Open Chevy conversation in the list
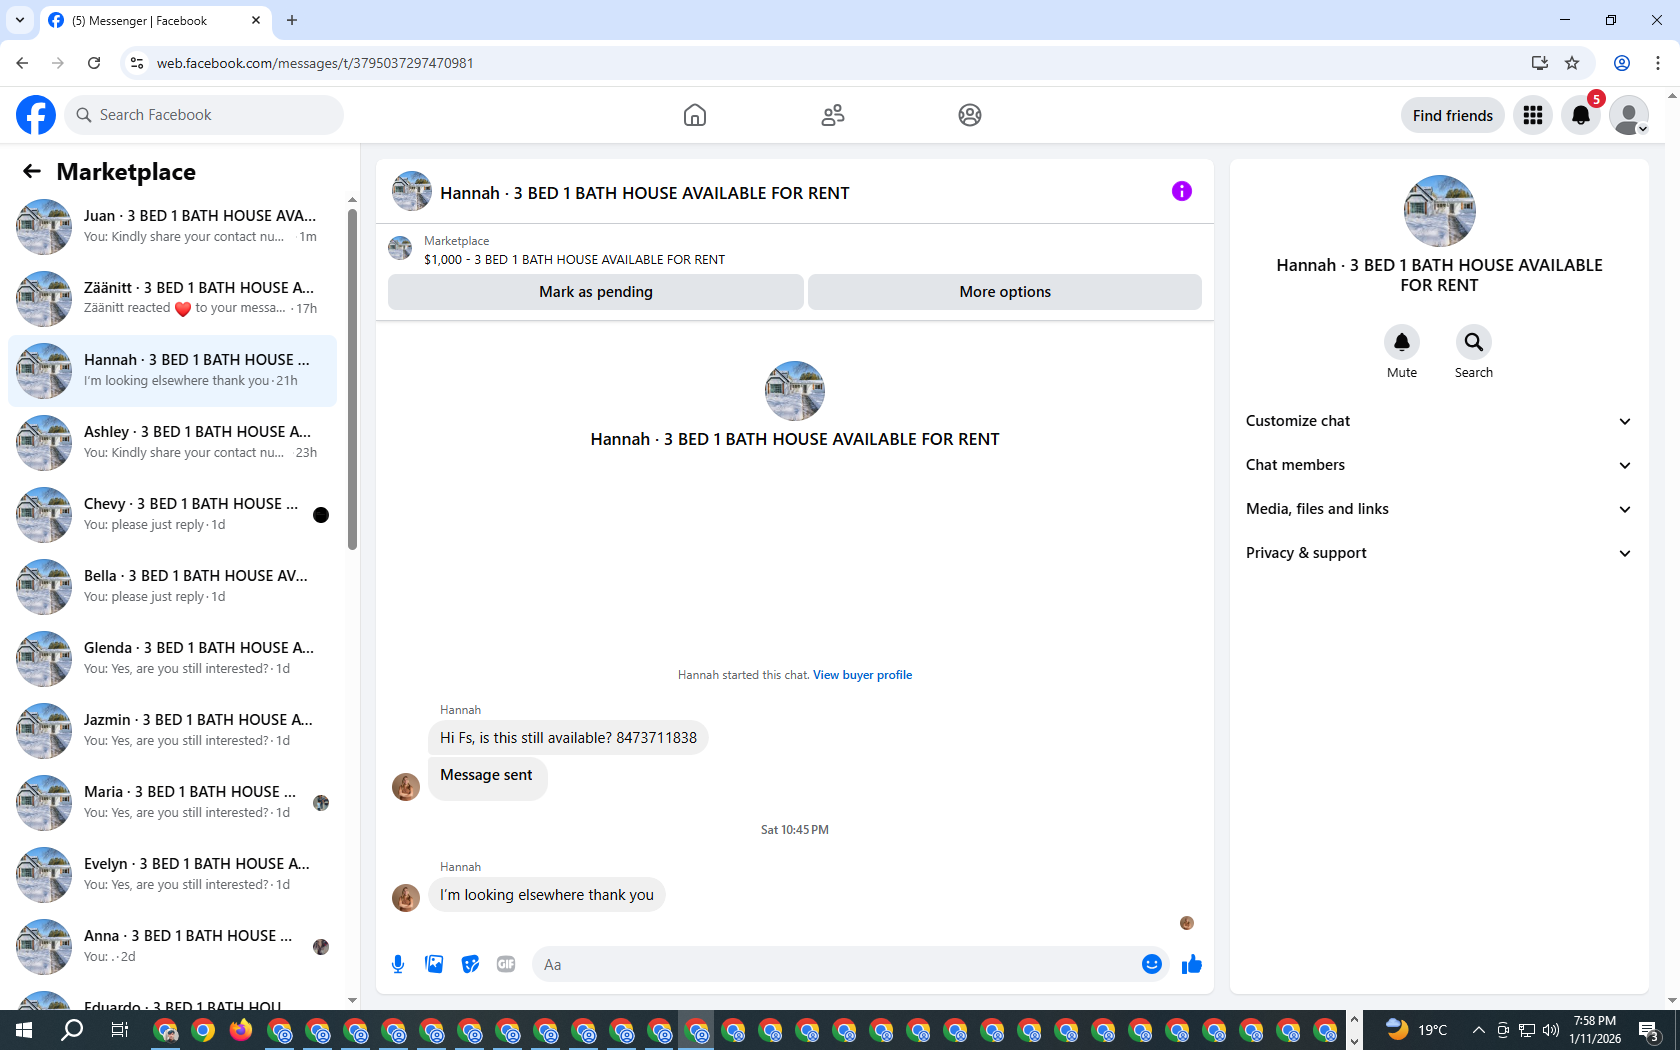 172,514
